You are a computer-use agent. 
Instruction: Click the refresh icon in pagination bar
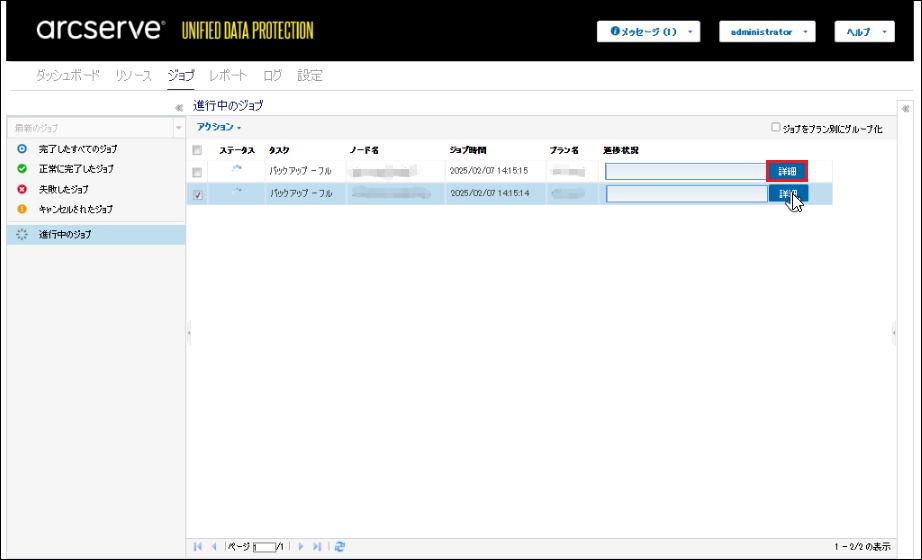click(340, 547)
